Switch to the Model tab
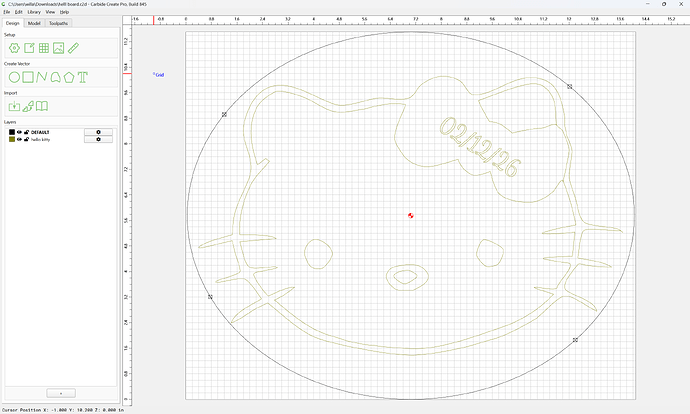690x414 pixels. [34, 23]
